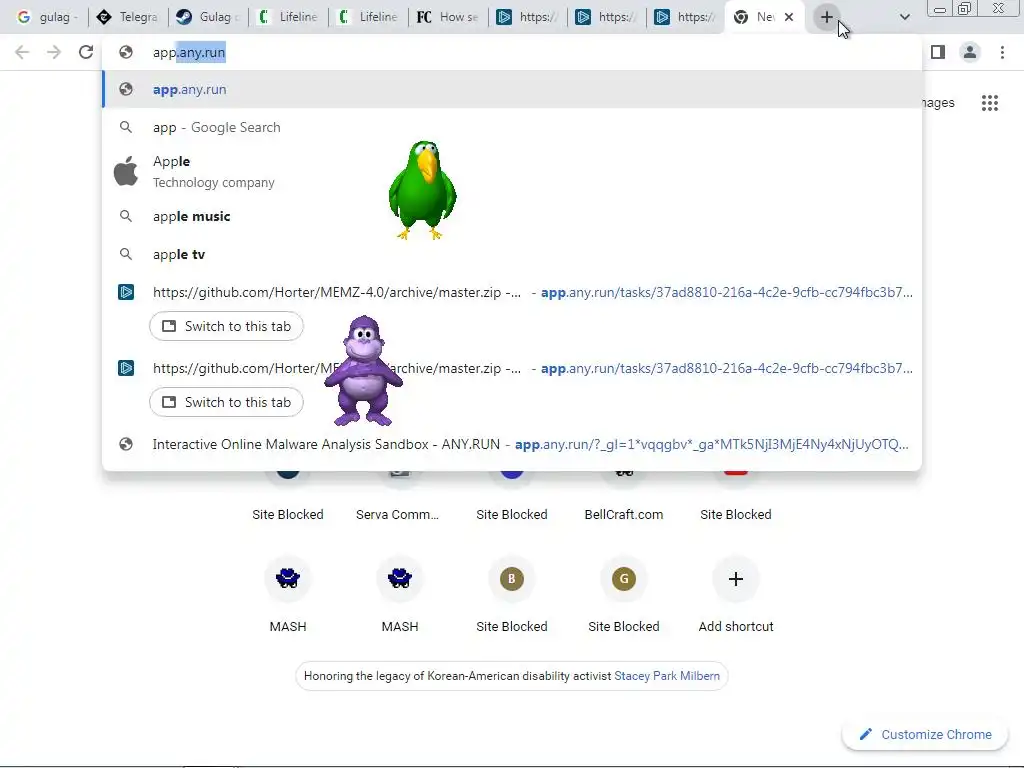
Task: Switch to the gulag Google tab
Action: click(x=47, y=17)
